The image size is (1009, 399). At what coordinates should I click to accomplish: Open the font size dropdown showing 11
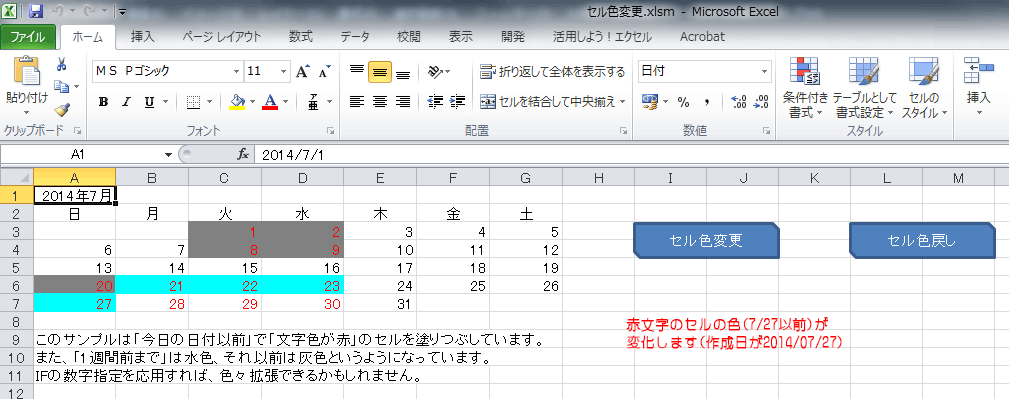pos(284,71)
